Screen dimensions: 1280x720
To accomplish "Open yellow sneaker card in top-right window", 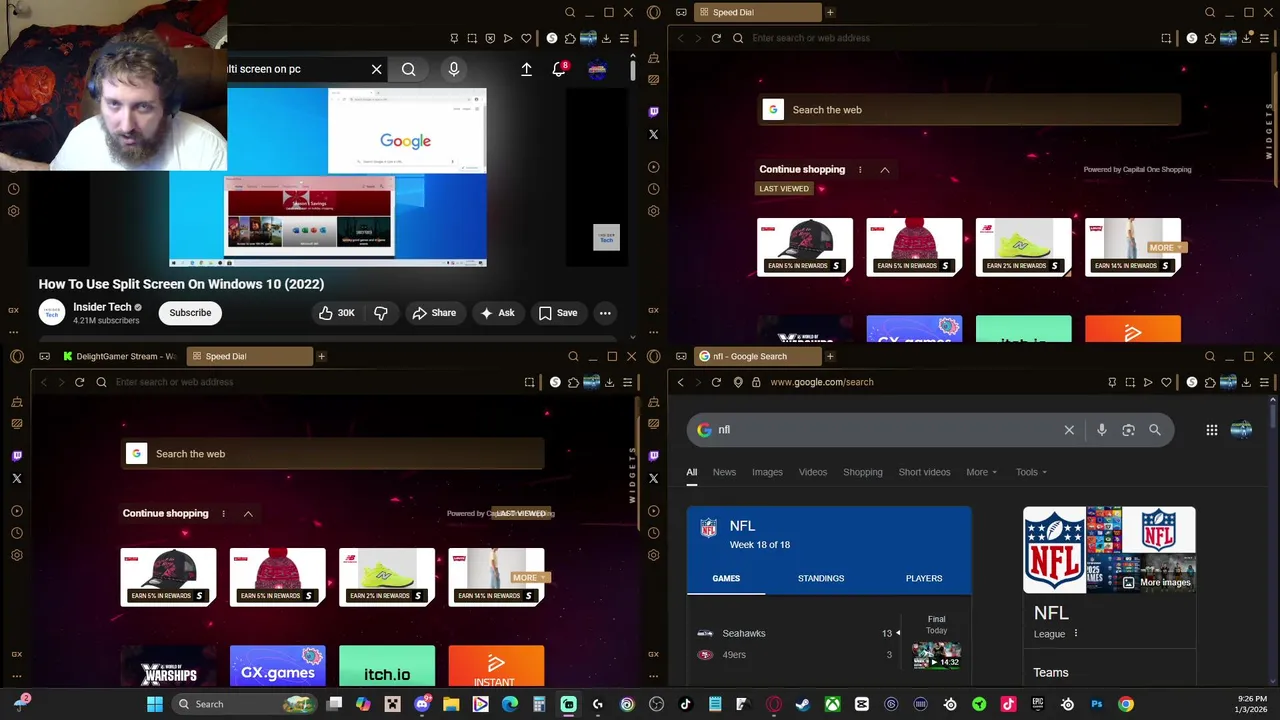I will click(1023, 247).
